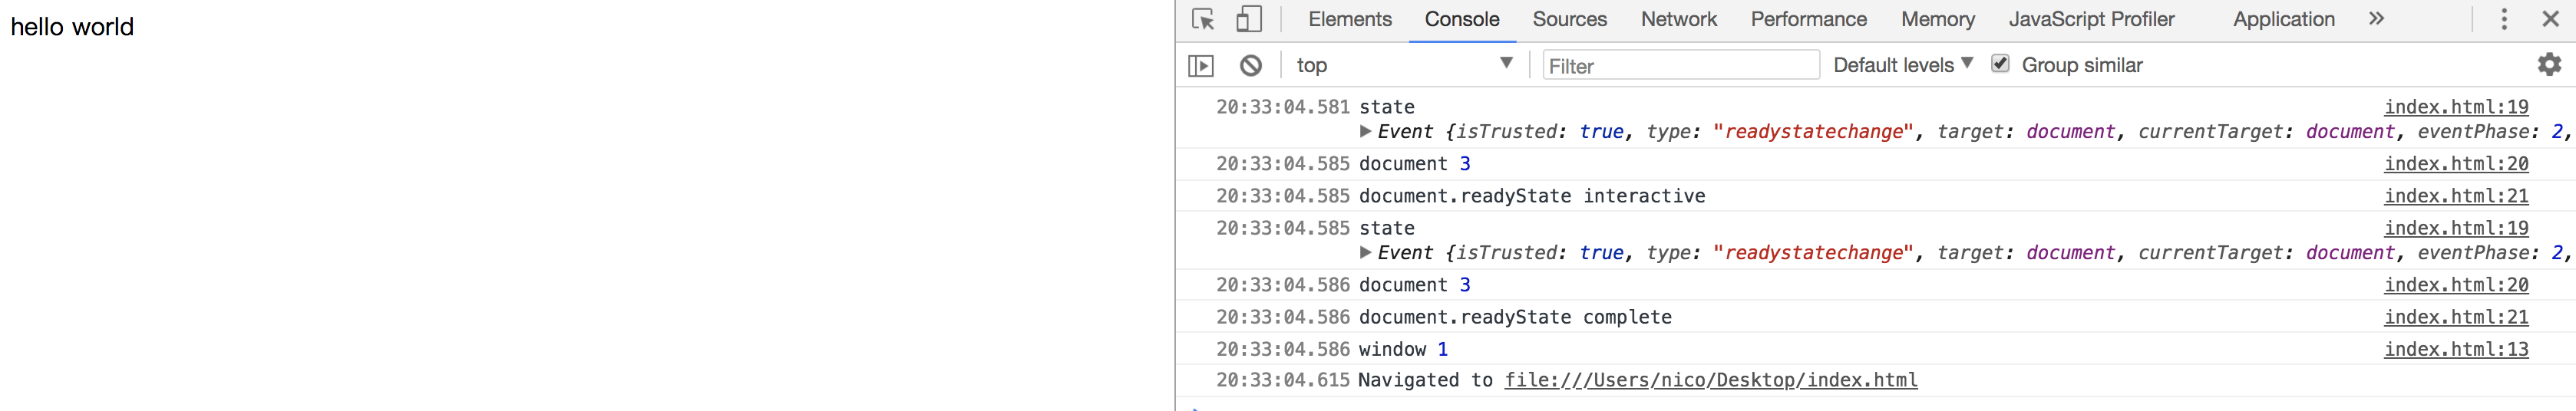2576x411 pixels.
Task: Open the Sources tab
Action: (x=1569, y=19)
